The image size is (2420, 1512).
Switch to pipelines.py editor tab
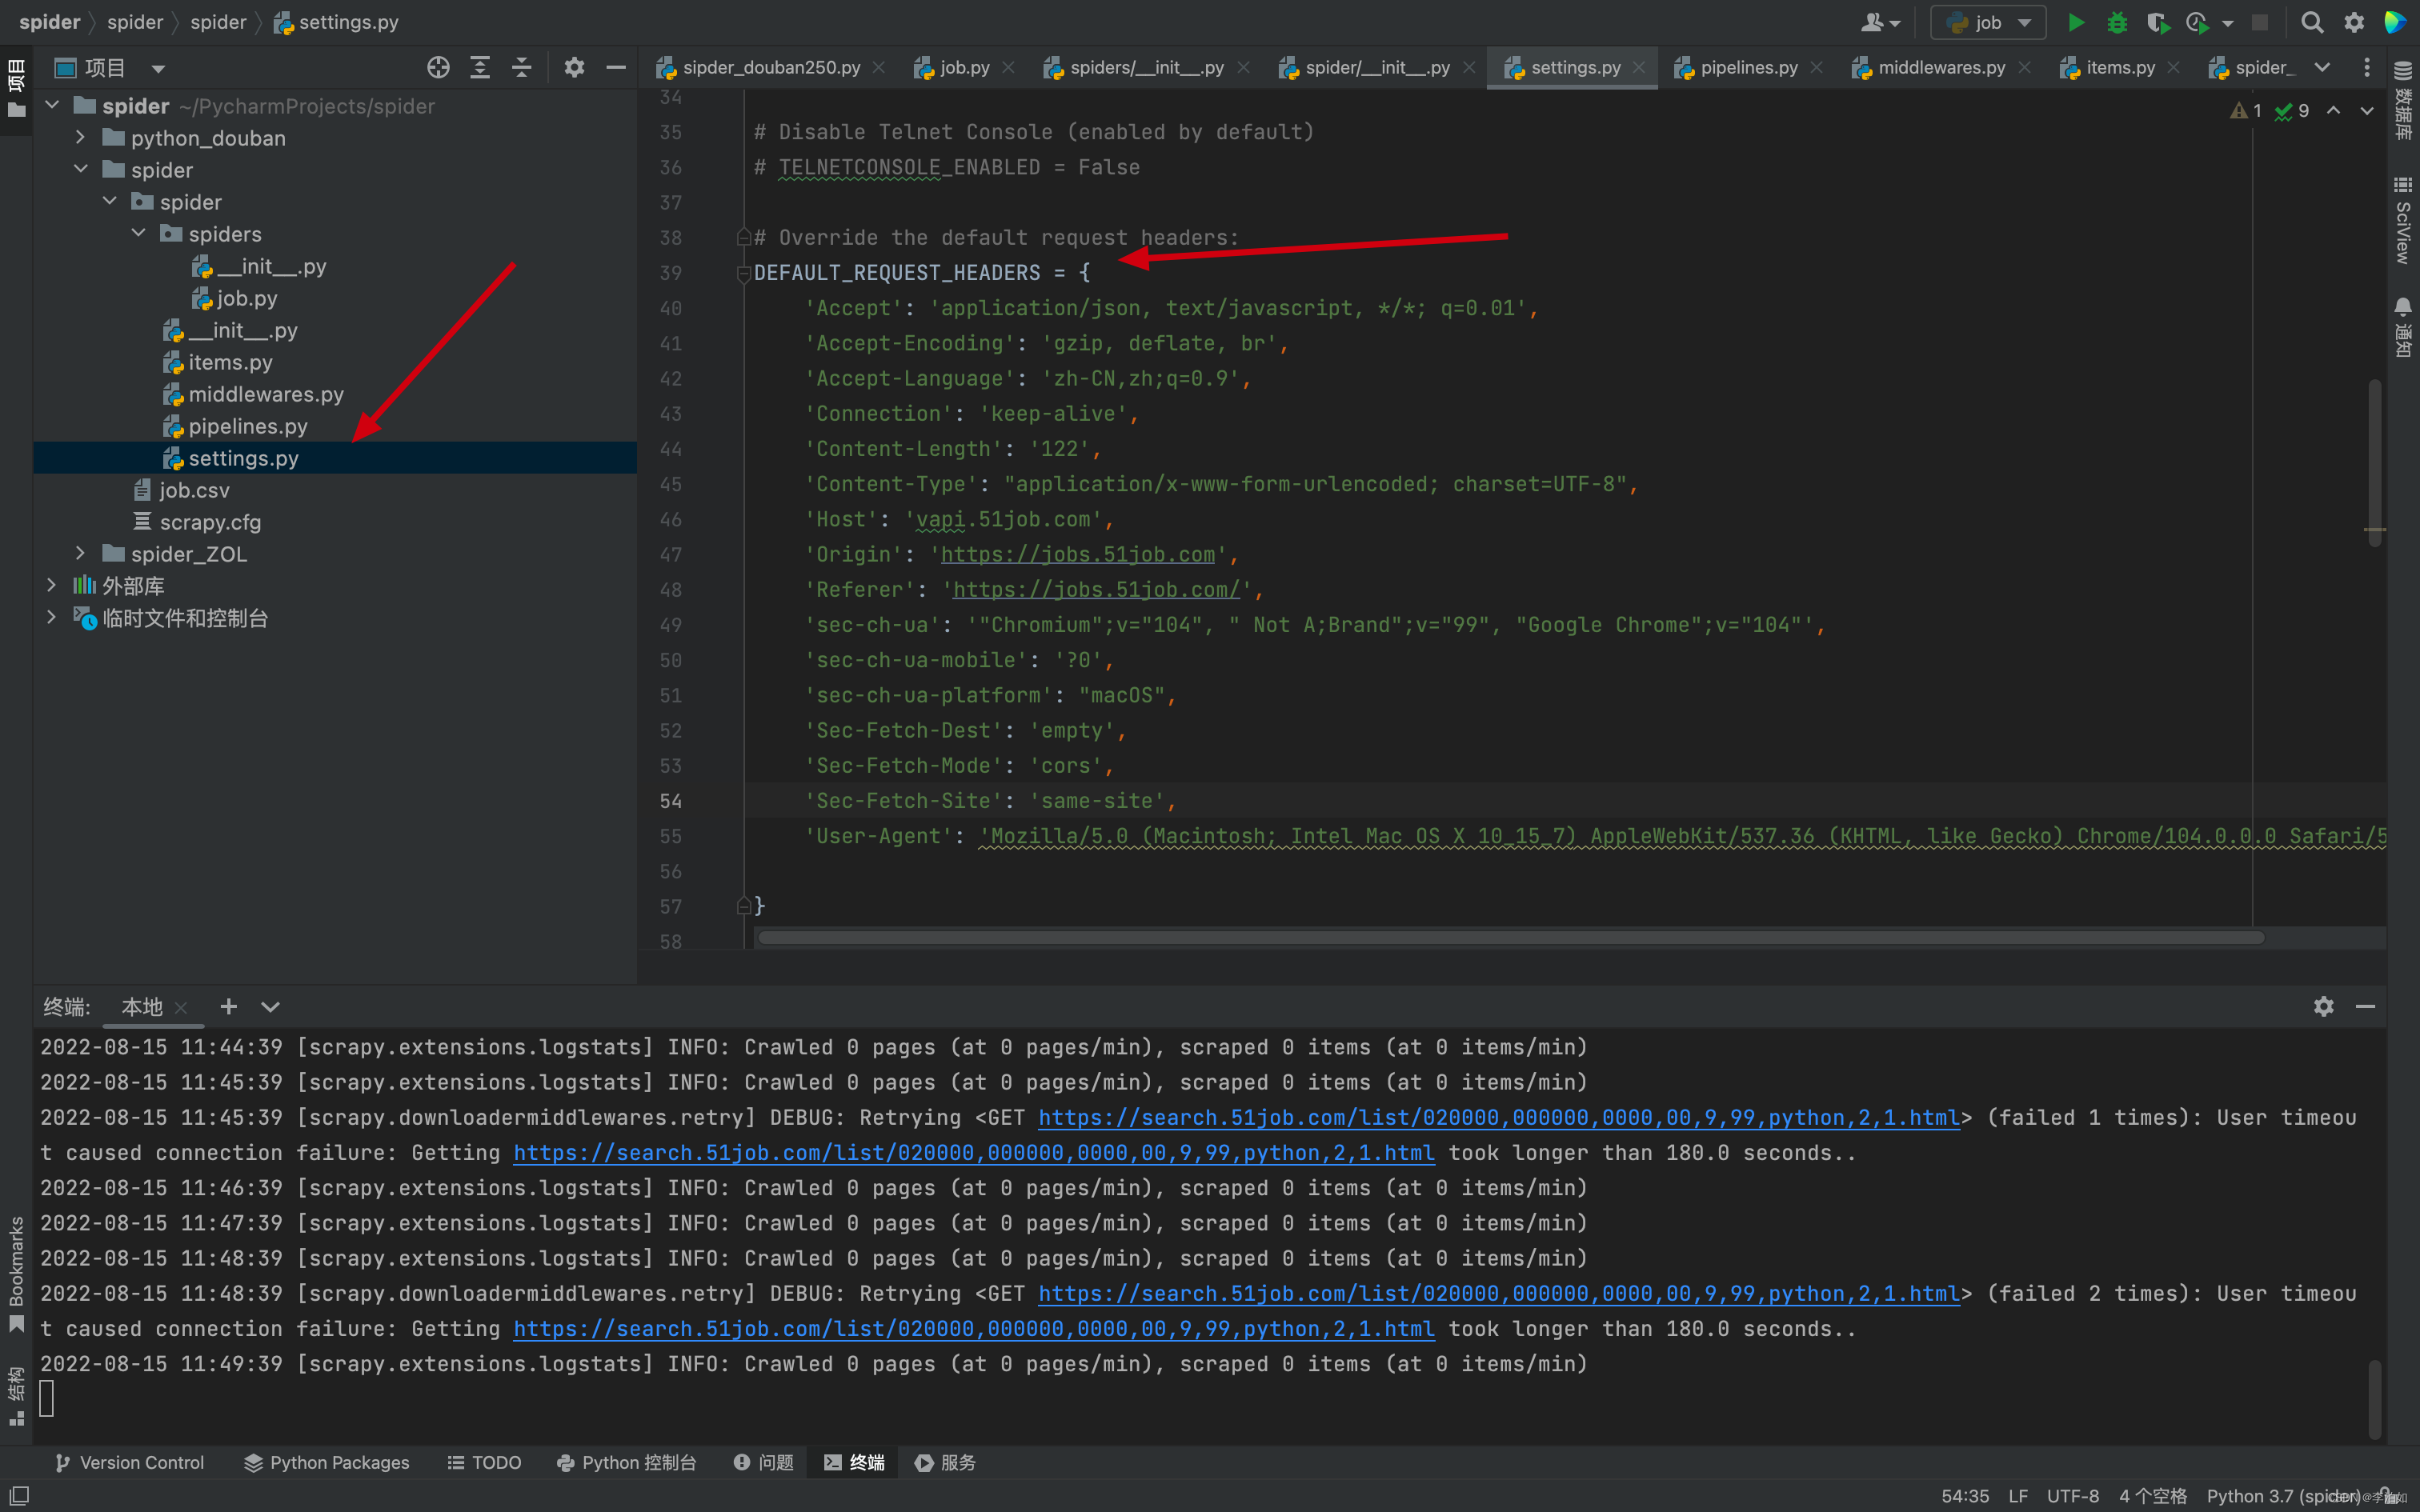pos(1737,67)
